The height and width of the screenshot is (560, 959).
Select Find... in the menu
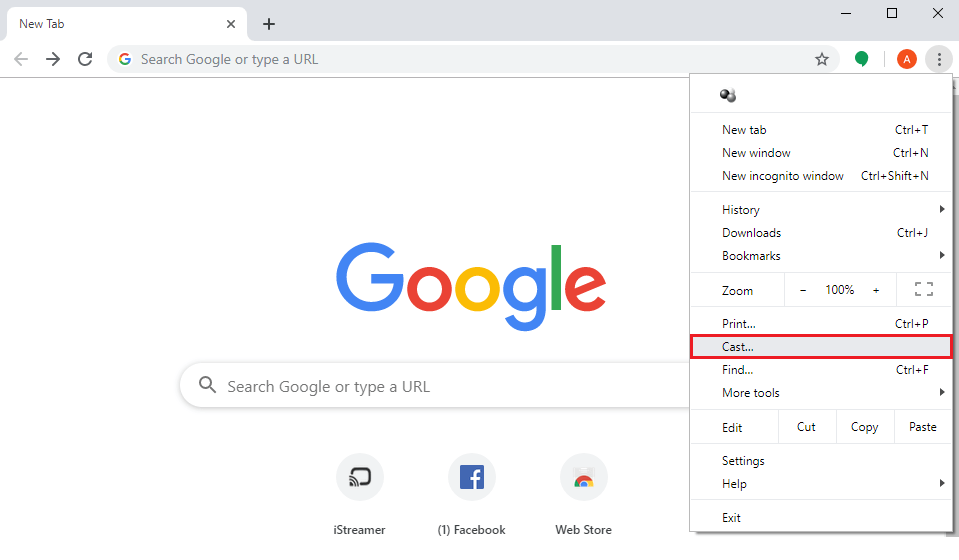[x=821, y=370]
